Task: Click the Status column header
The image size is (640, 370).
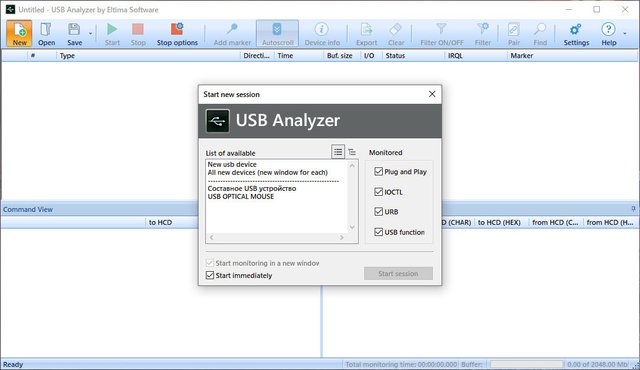Action: [413, 55]
